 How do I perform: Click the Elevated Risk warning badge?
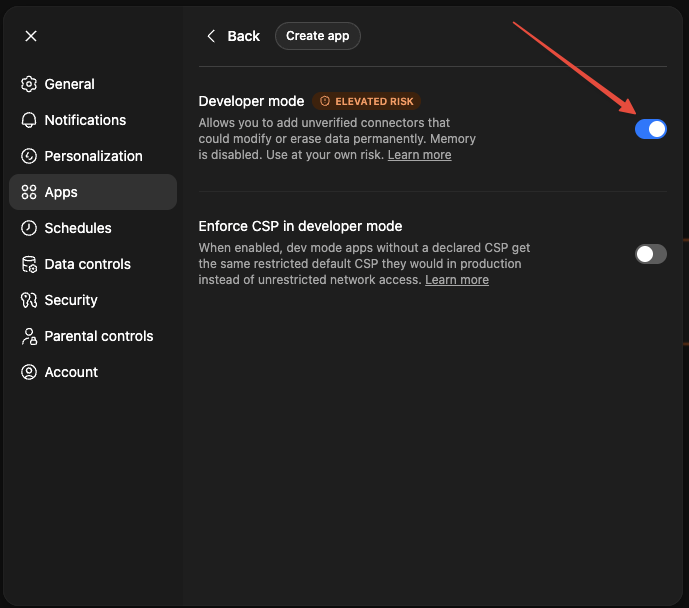coord(366,101)
